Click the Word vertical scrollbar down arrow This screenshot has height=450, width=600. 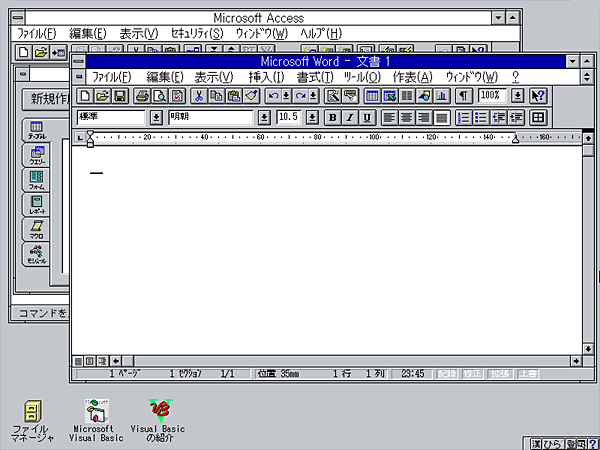tap(588, 349)
